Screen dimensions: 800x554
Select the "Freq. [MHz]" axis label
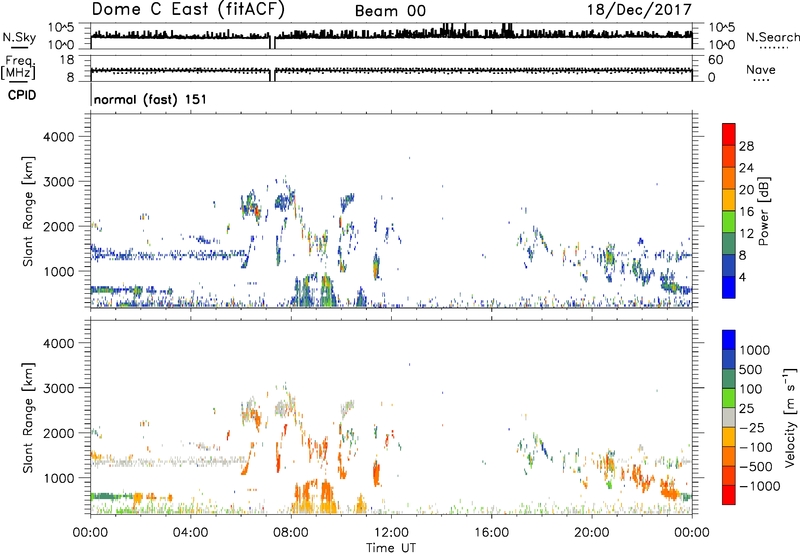pyautogui.click(x=18, y=68)
